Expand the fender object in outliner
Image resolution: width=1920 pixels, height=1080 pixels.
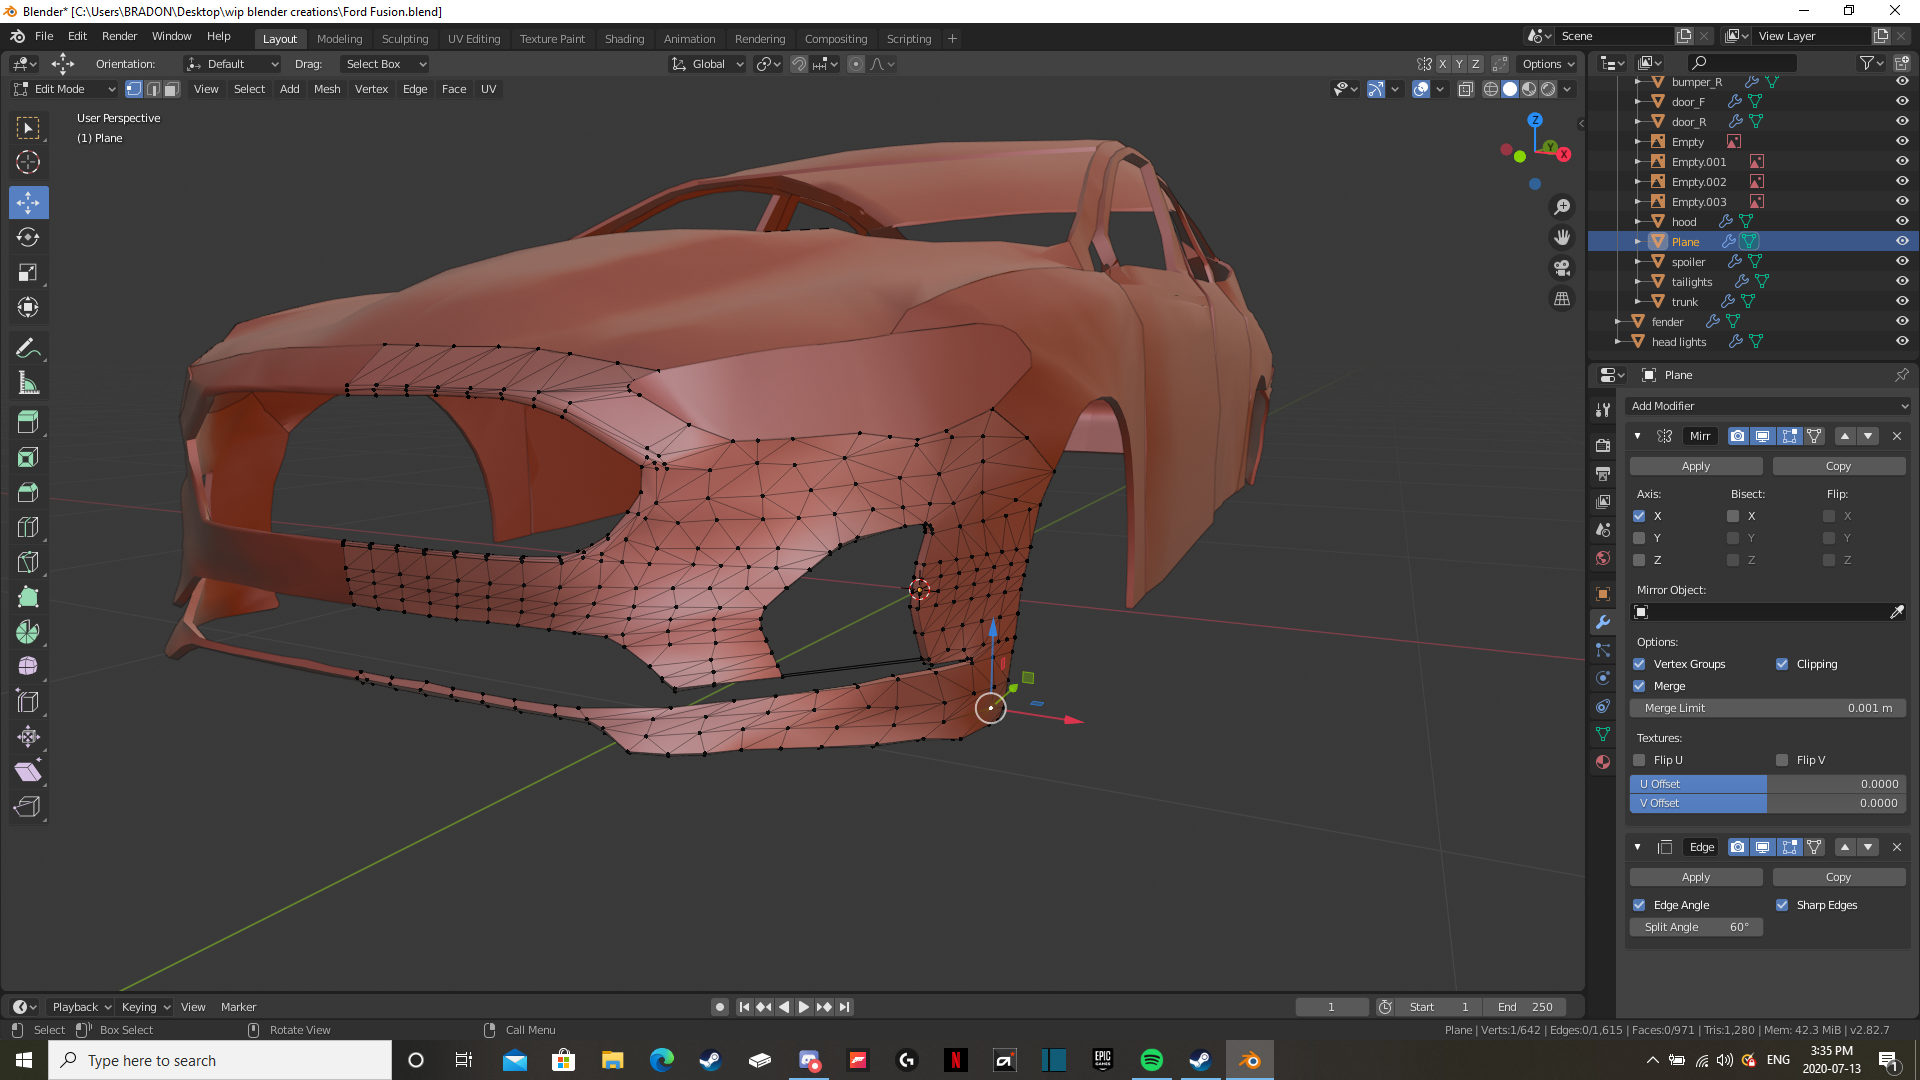pyautogui.click(x=1618, y=322)
